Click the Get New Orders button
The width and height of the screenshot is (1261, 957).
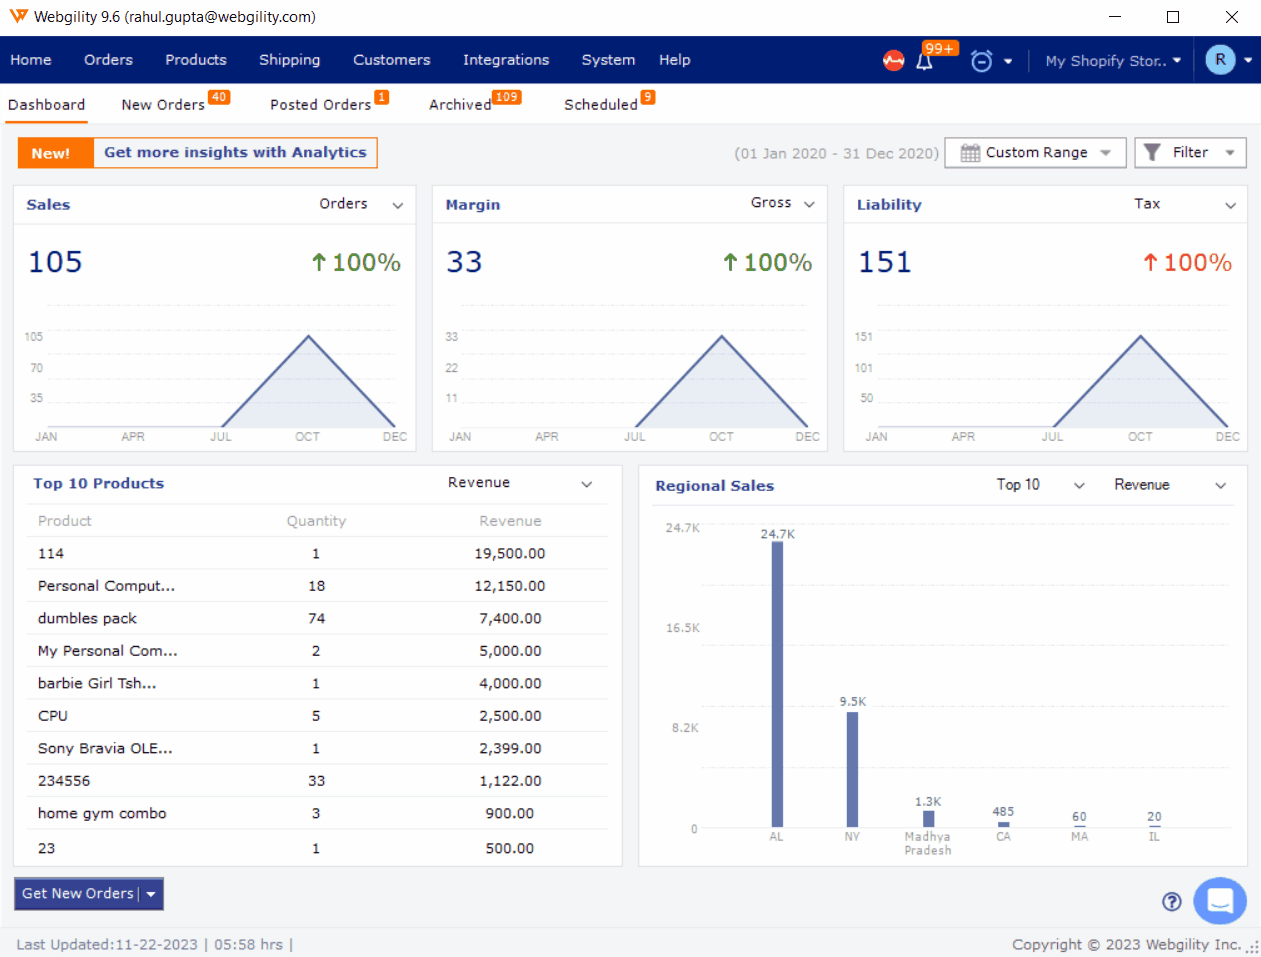[x=78, y=894]
